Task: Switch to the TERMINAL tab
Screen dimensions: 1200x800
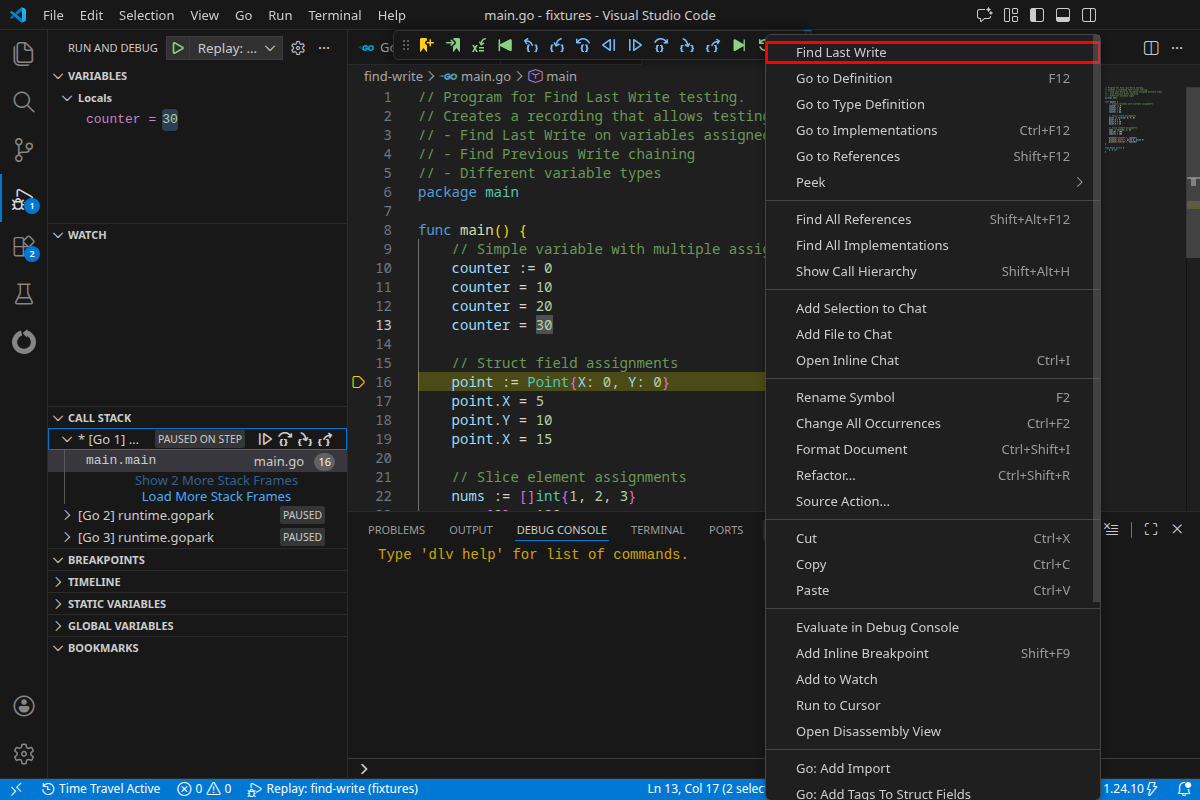Action: click(657, 529)
